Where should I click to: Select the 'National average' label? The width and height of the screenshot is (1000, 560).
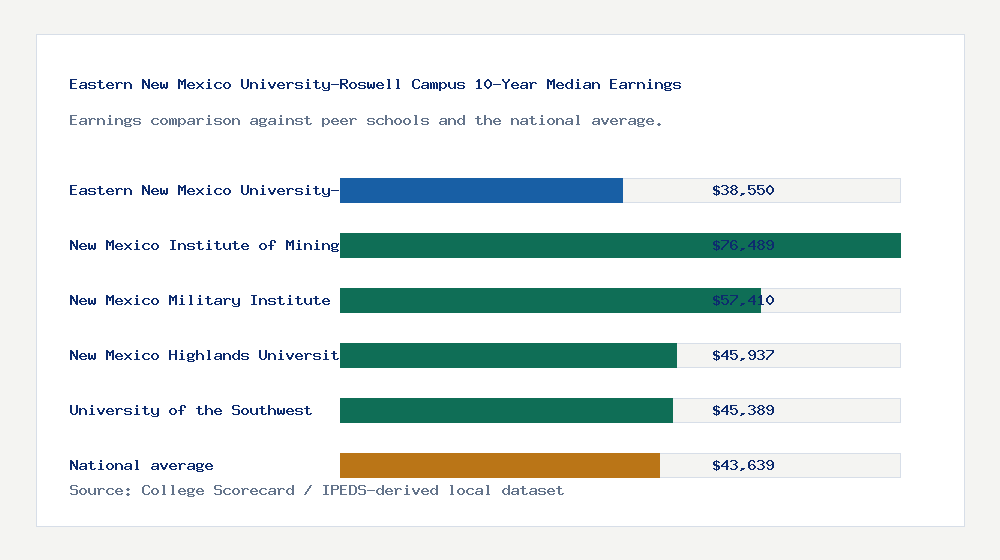[141, 466]
